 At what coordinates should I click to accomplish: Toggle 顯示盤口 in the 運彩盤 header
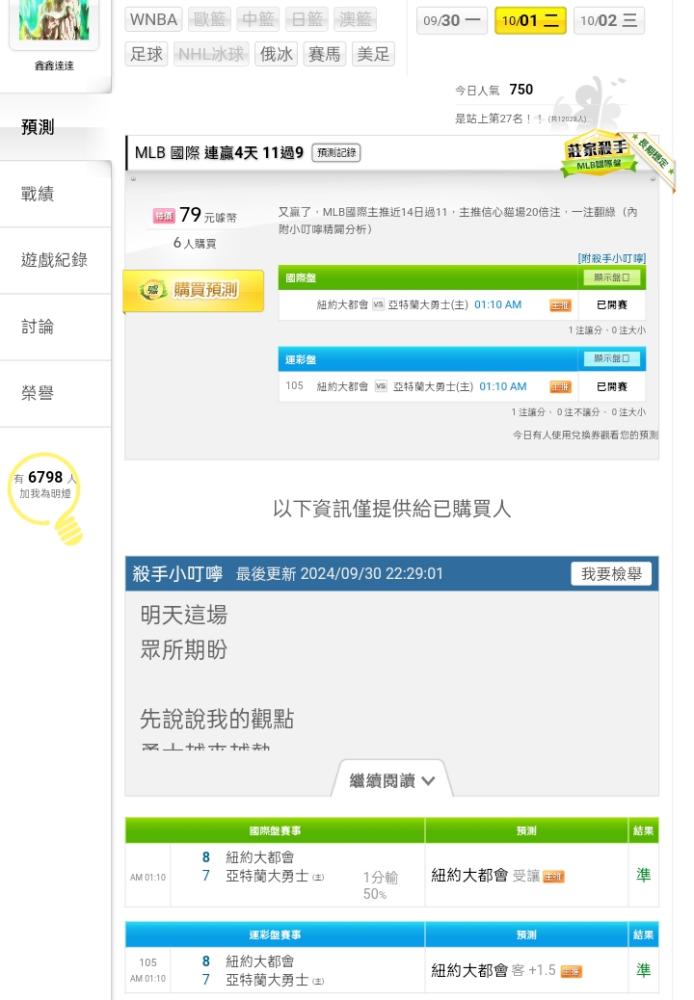(x=612, y=359)
